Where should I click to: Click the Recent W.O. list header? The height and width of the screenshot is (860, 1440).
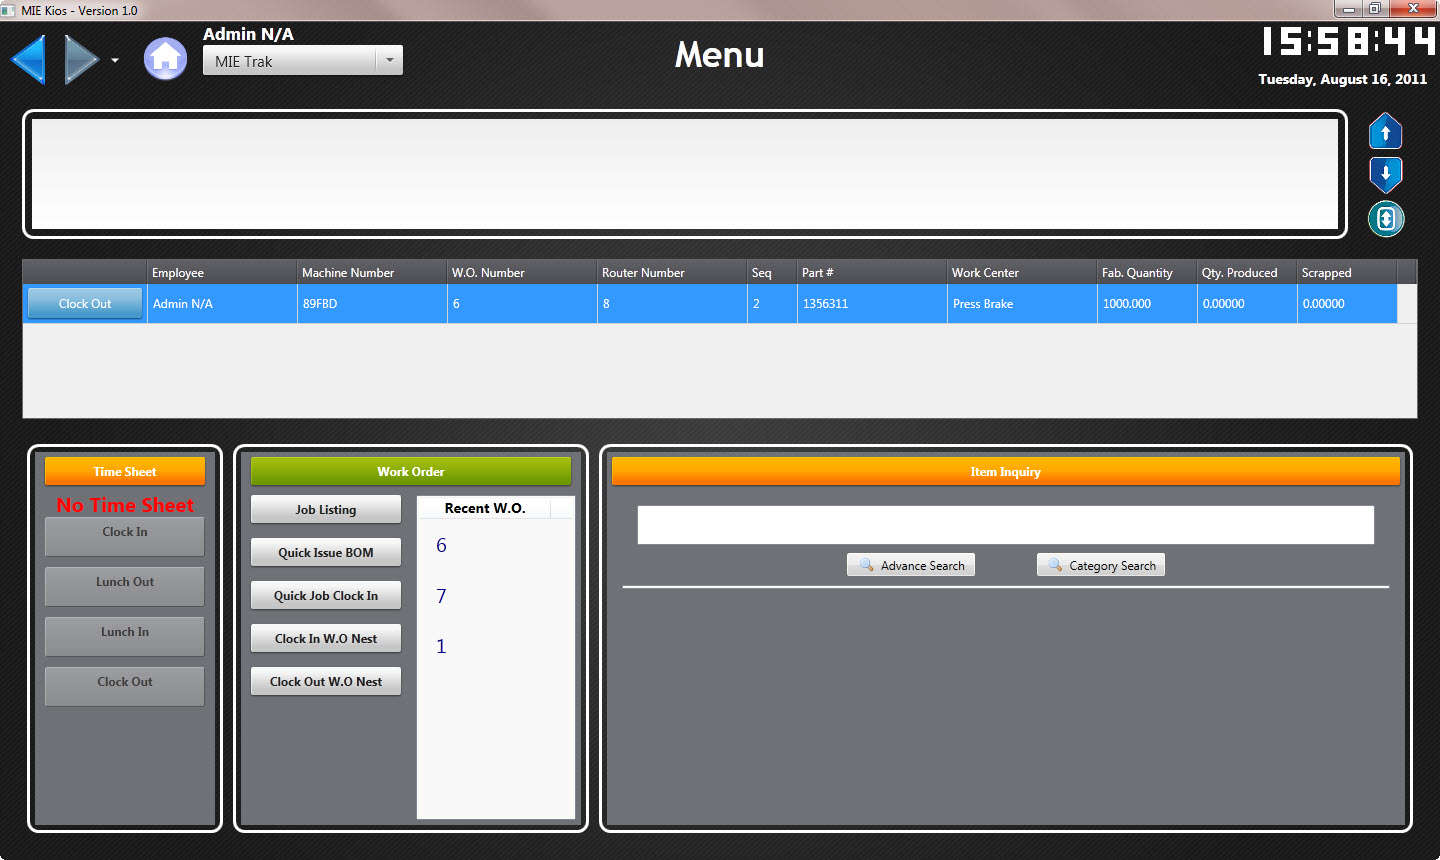(x=485, y=508)
